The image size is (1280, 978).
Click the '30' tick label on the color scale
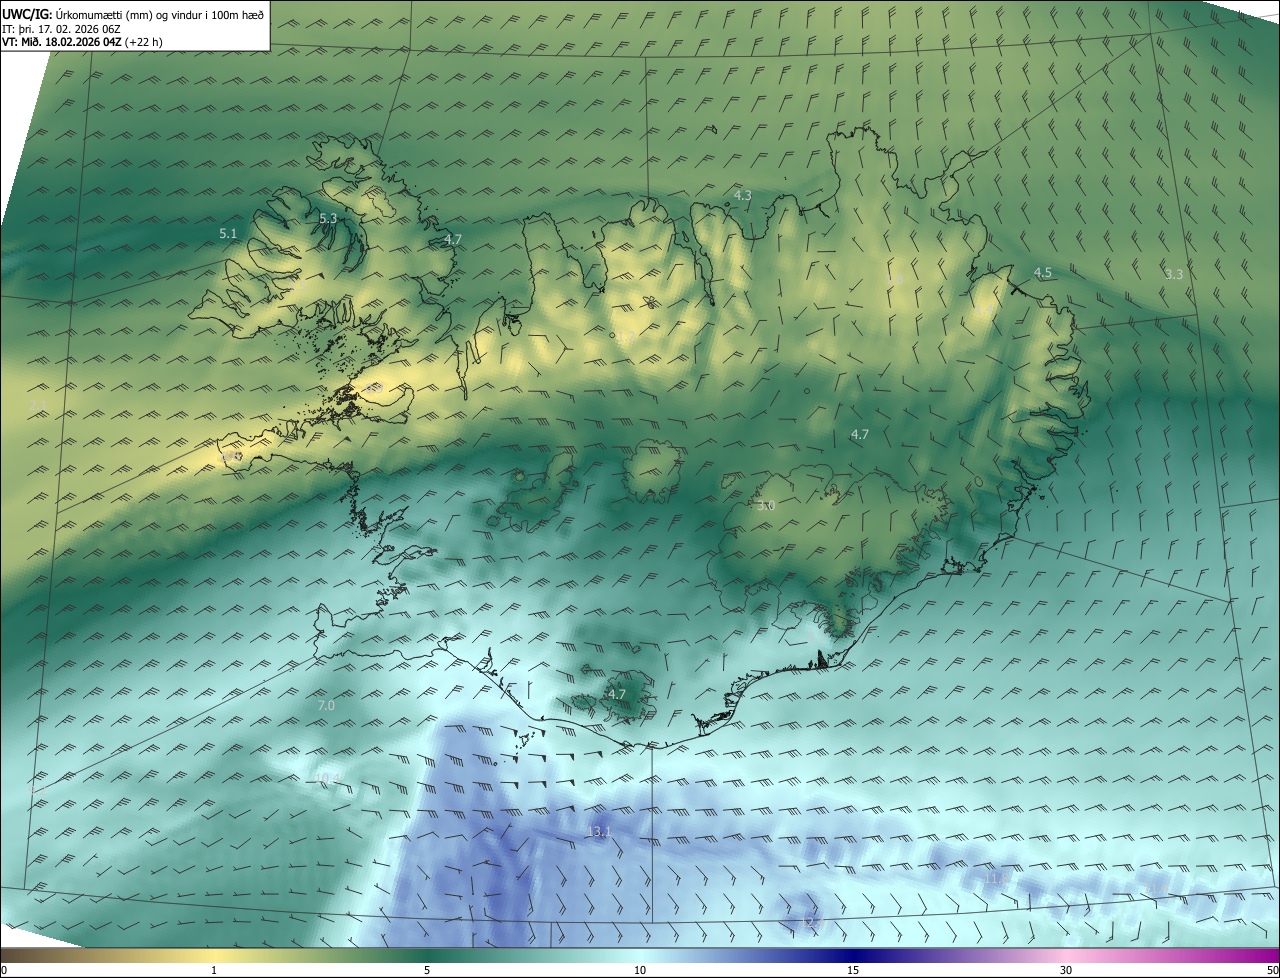coord(1066,970)
